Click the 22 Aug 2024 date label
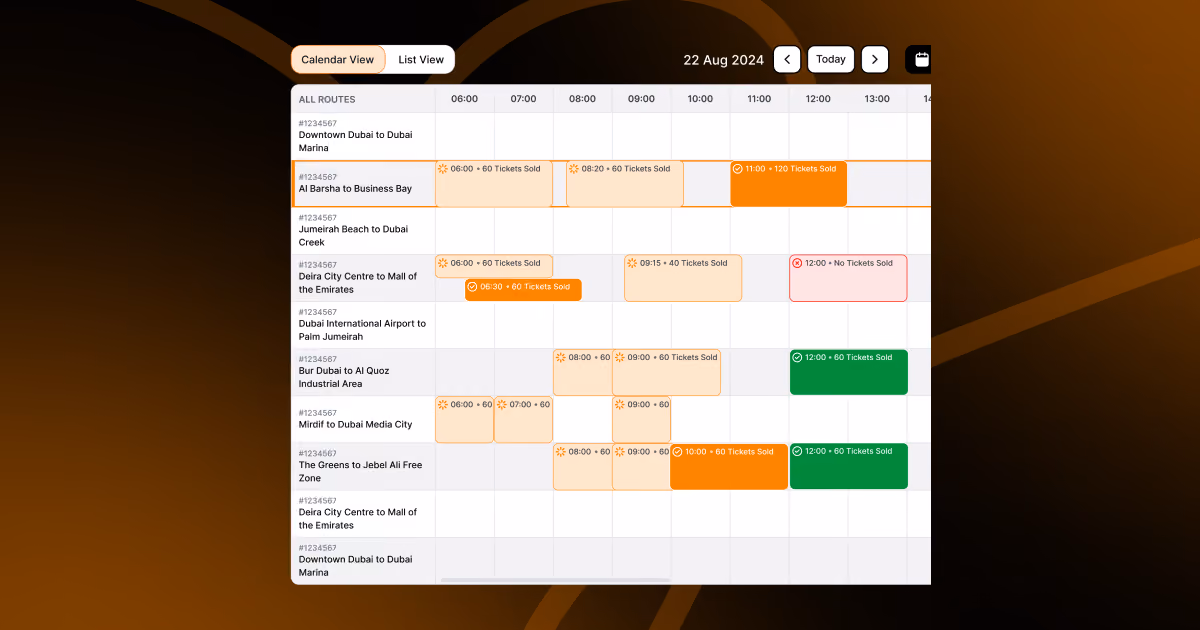1200x630 pixels. pos(723,60)
